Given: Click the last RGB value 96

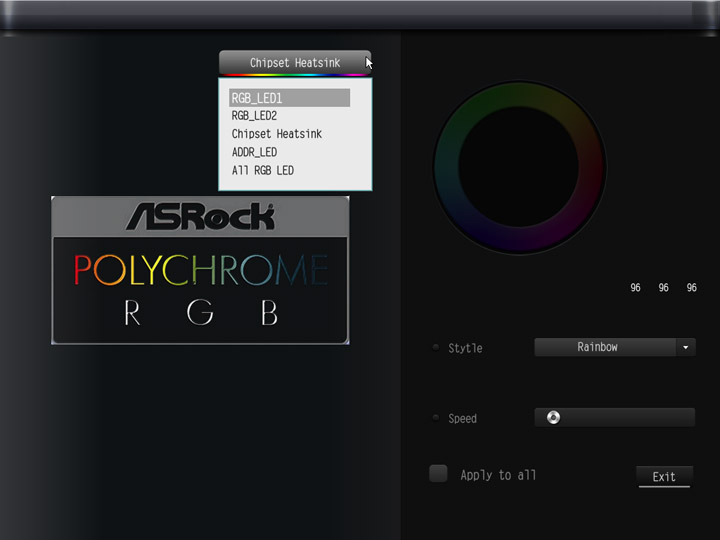Looking at the screenshot, I should click(x=692, y=287).
